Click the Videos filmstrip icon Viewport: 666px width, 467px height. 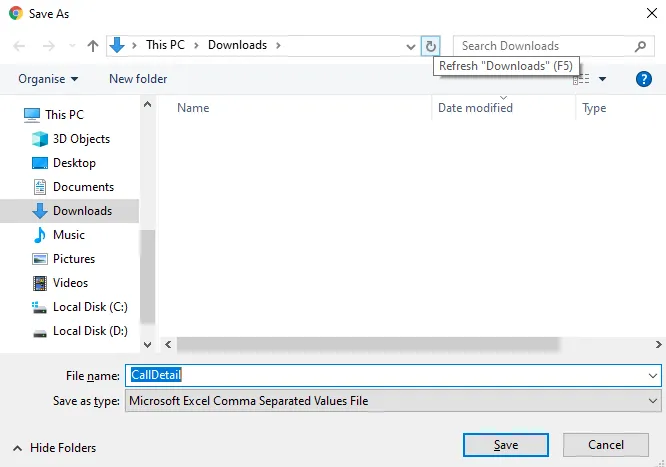[40, 283]
